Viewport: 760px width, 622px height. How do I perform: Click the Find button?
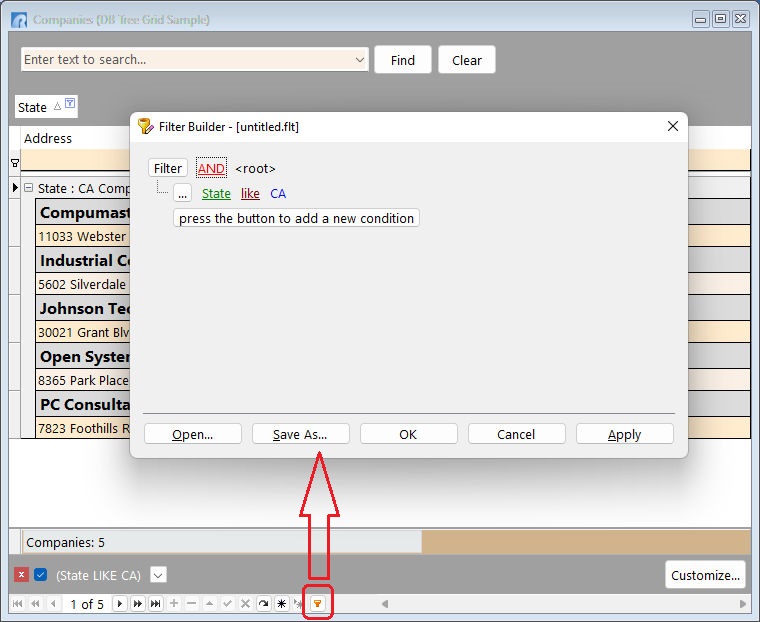[x=403, y=60]
